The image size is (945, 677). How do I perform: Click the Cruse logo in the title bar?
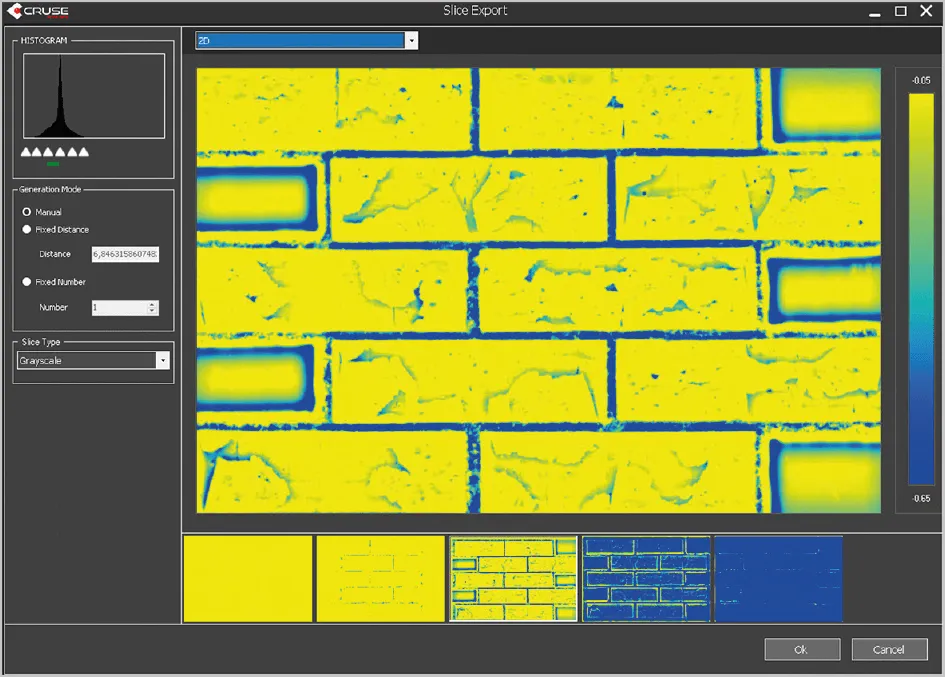click(x=42, y=12)
